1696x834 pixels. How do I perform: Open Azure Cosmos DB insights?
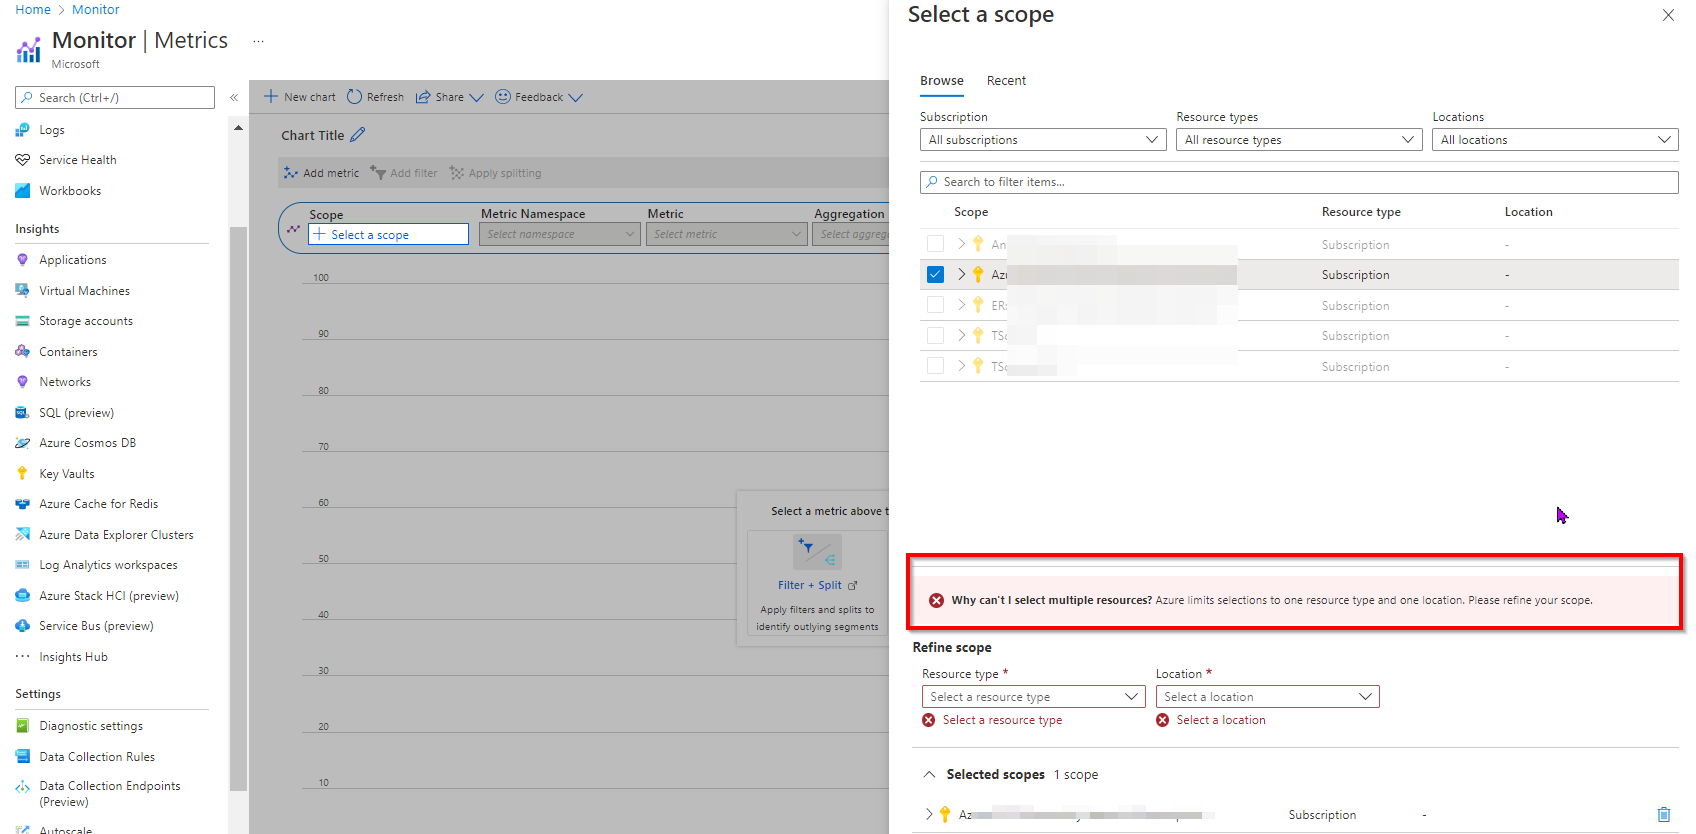87,443
